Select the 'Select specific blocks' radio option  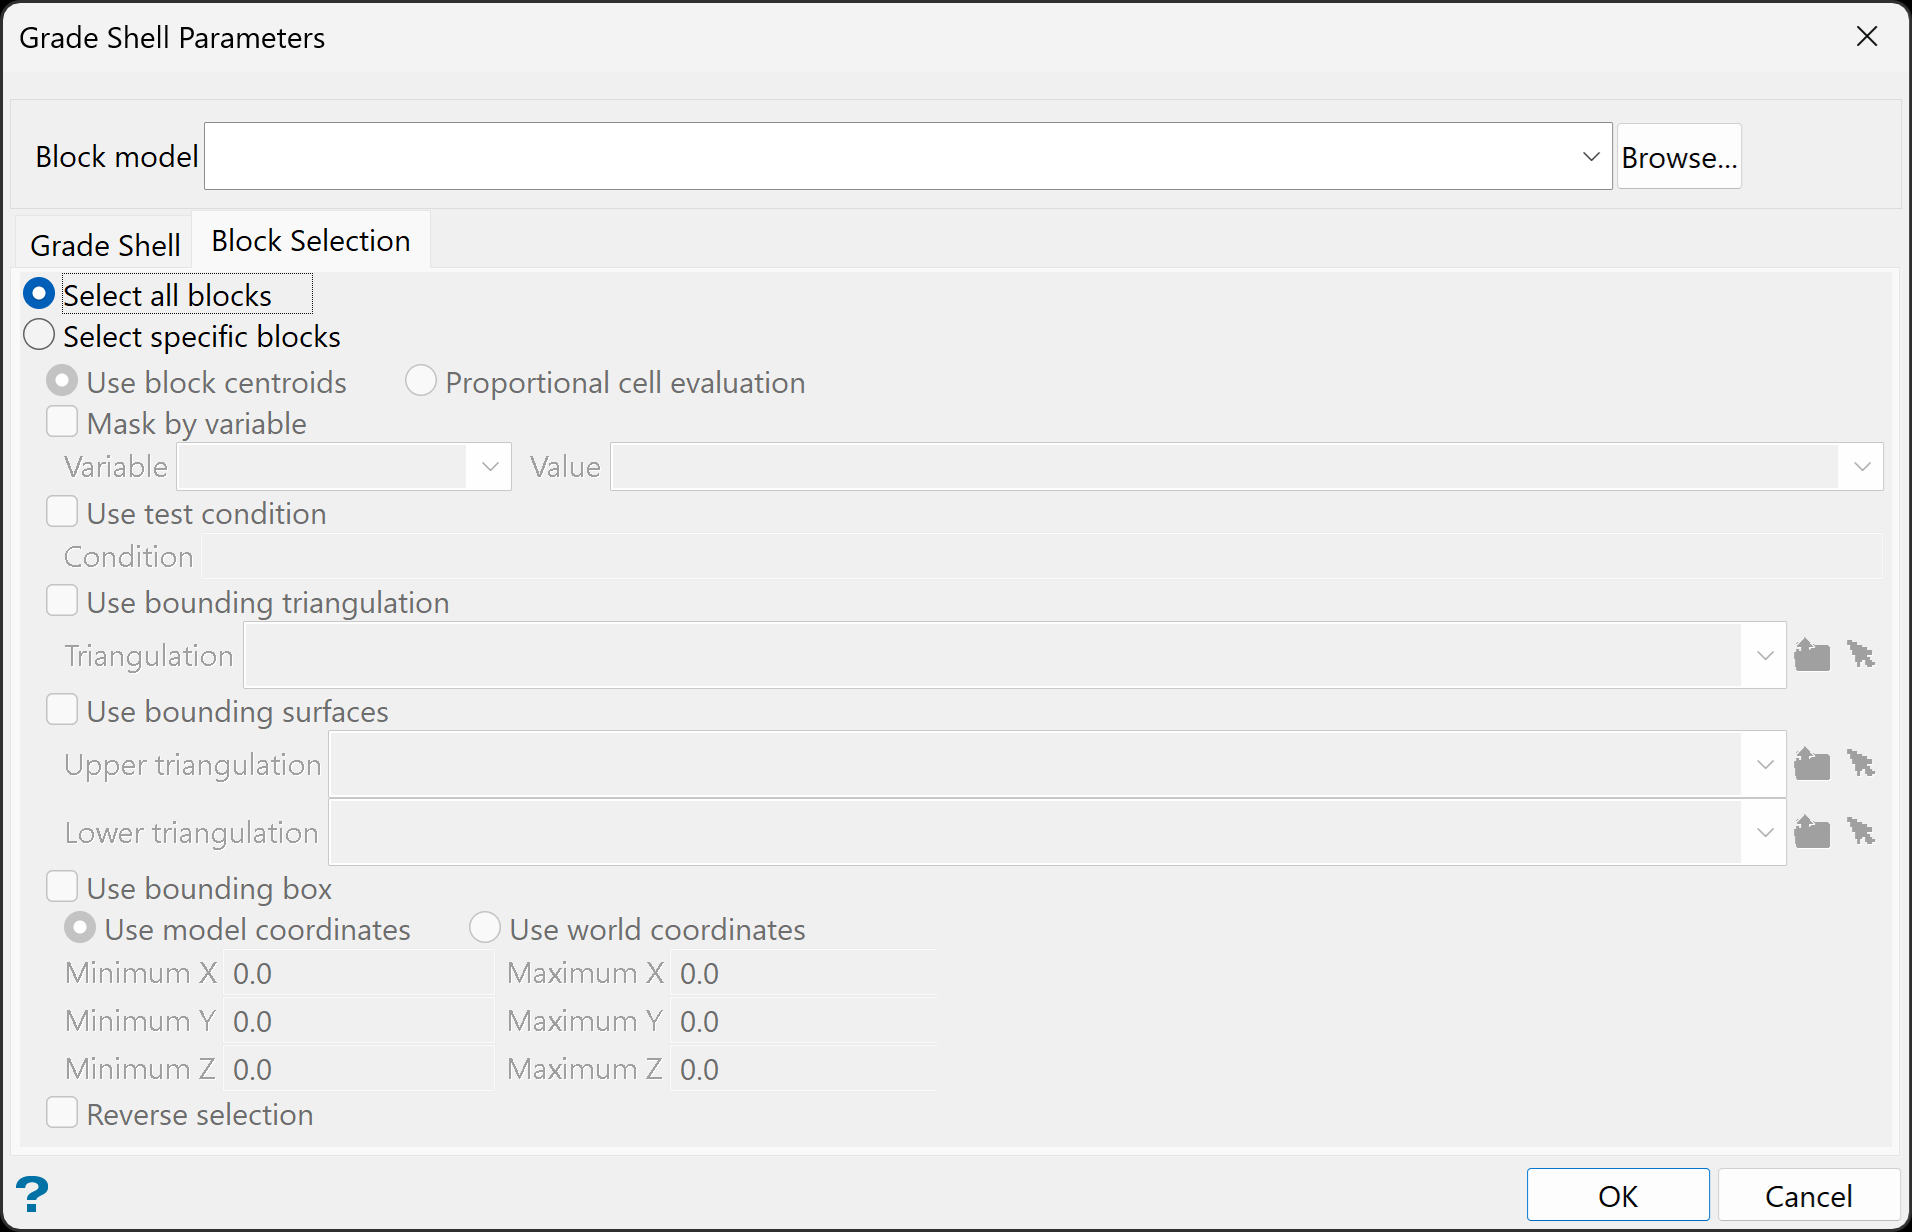pos(40,336)
